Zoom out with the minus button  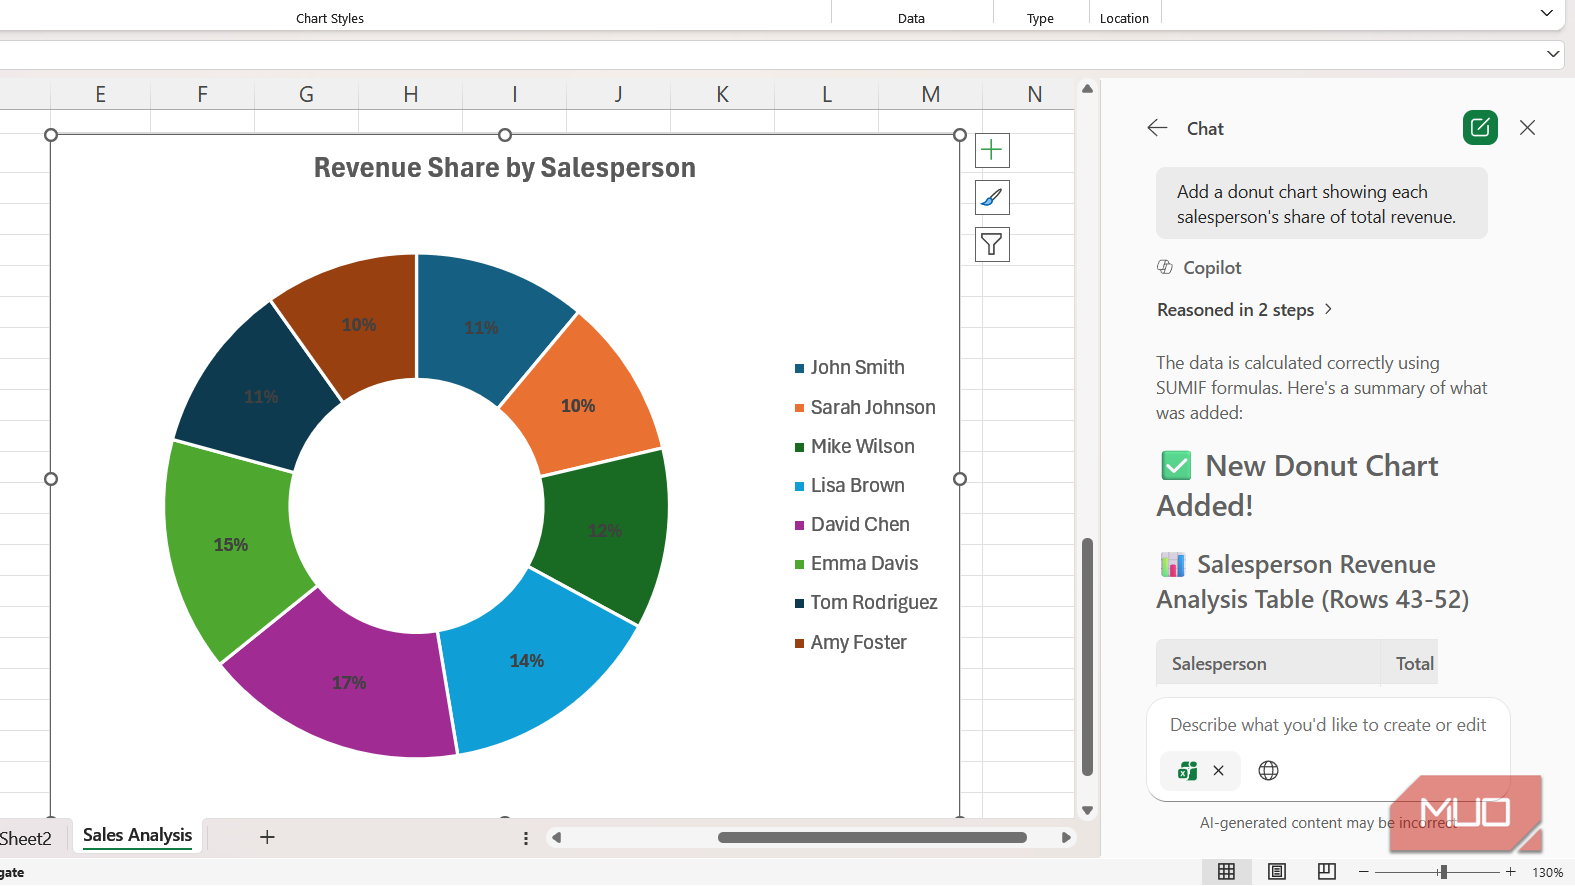pyautogui.click(x=1363, y=872)
